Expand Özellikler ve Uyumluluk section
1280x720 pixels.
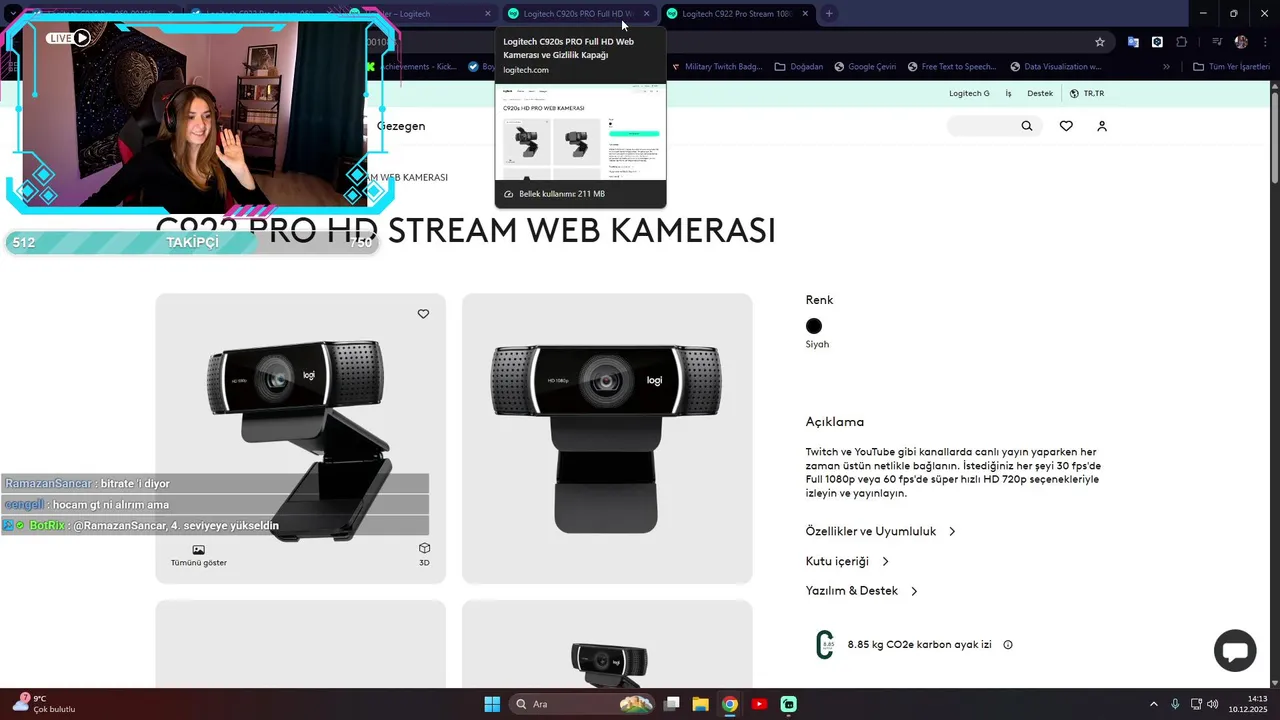click(881, 531)
